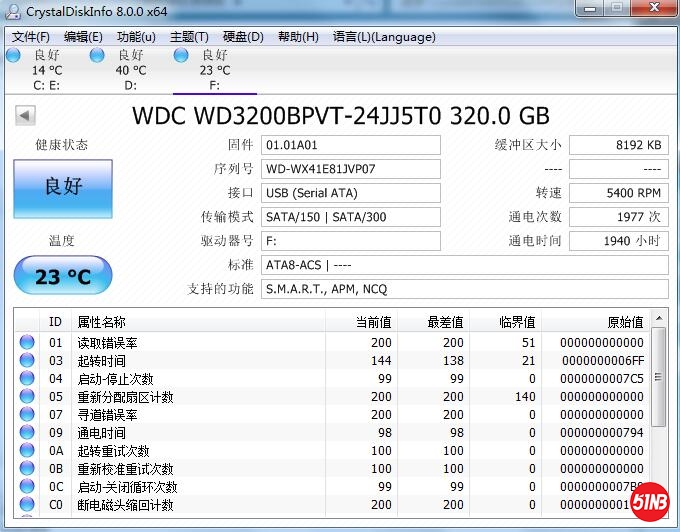This screenshot has width=680, height=532.
Task: Click the 23 °C temperature button
Action: pyautogui.click(x=62, y=277)
